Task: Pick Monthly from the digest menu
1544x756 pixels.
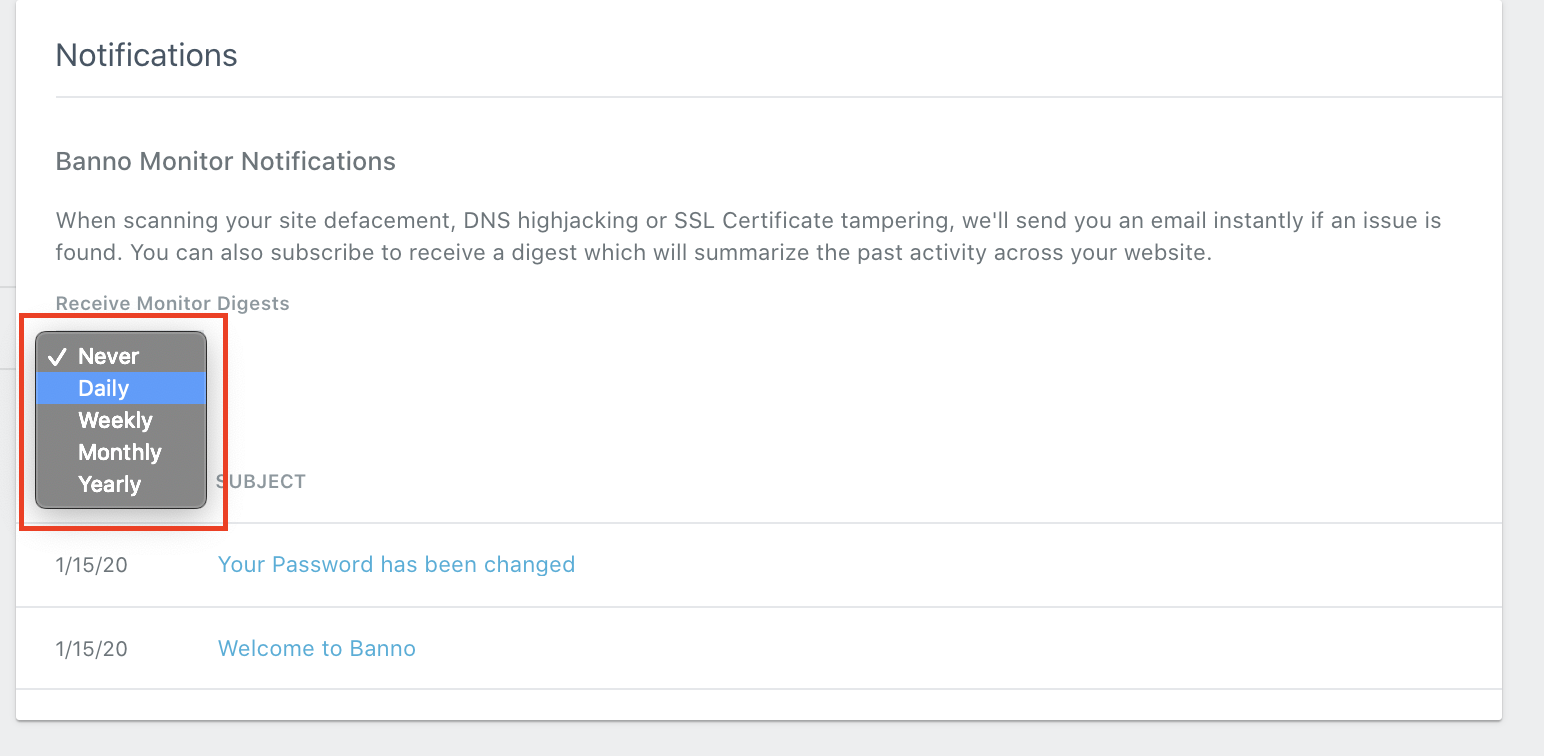Action: click(x=120, y=452)
